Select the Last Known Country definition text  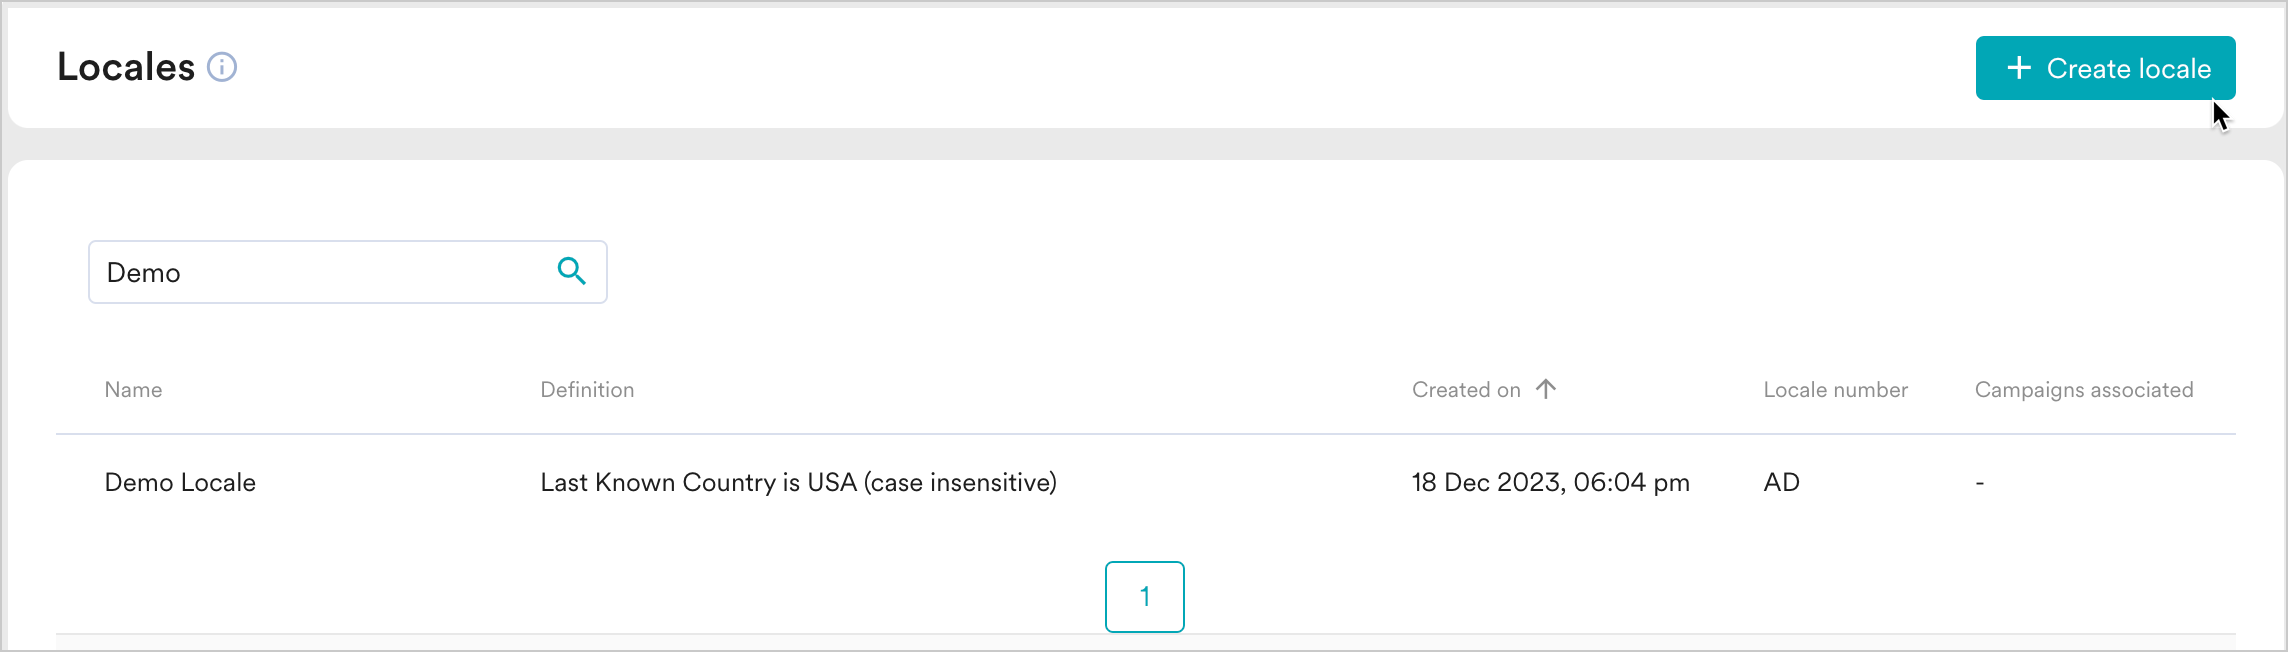click(x=798, y=482)
